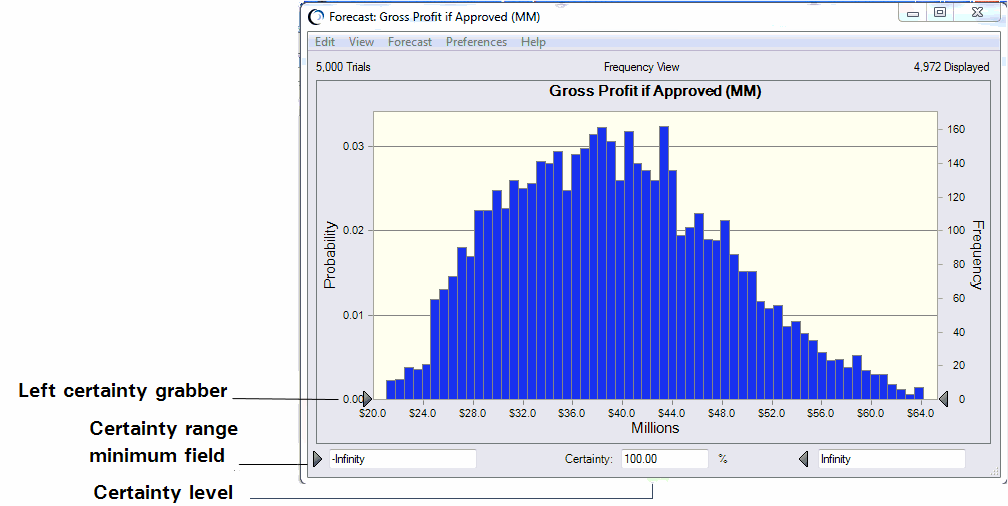Maximize the Forecast window
Viewport: 1008px width, 506px height.
(940, 12)
